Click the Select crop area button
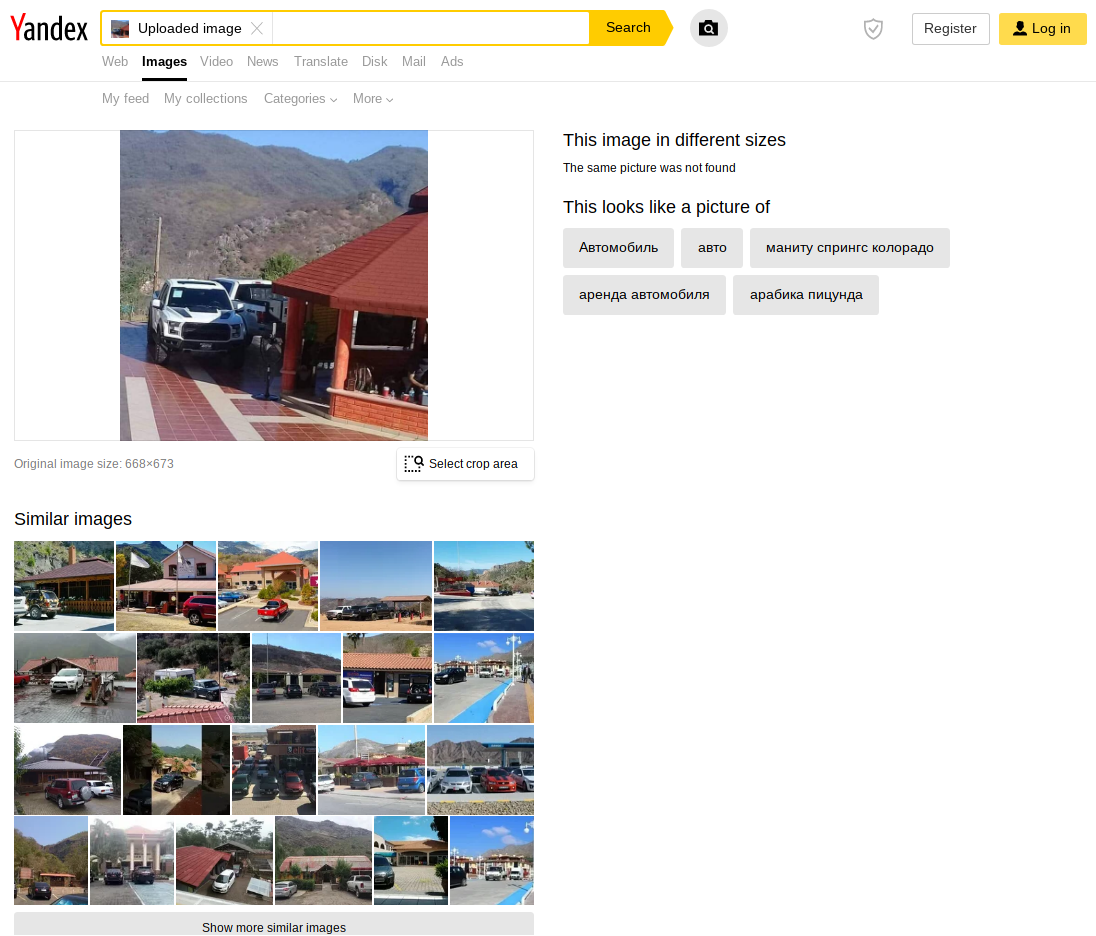This screenshot has height=936, width=1096. tap(465, 464)
